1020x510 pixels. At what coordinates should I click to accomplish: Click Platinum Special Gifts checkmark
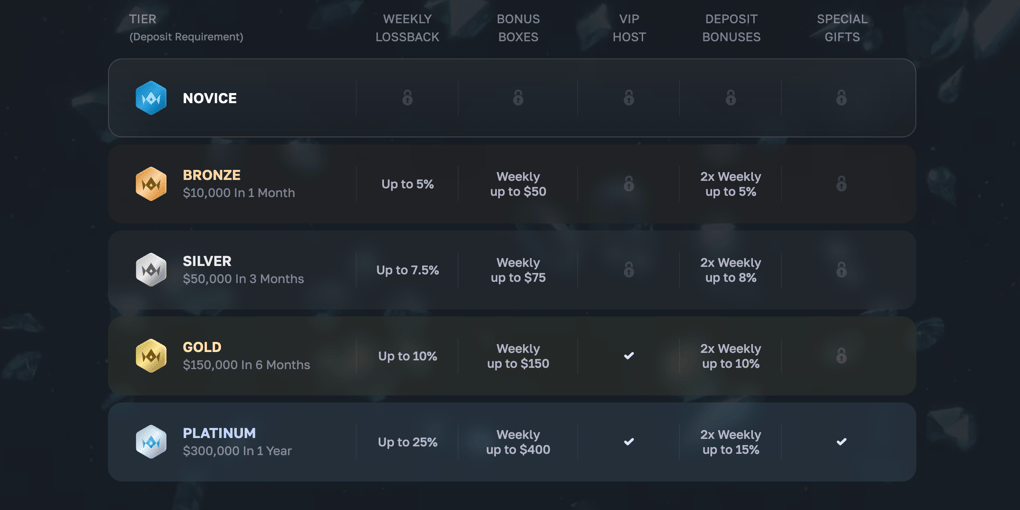pos(841,442)
